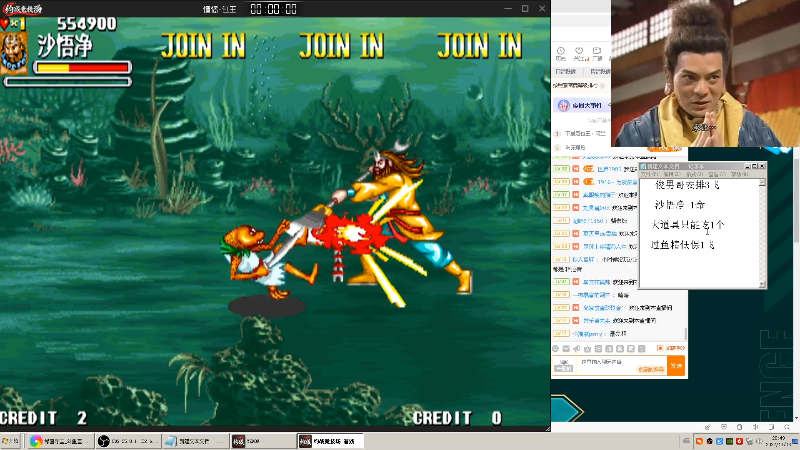Switch to OBS Studio on the taskbar
The image size is (800, 450).
click(x=129, y=441)
